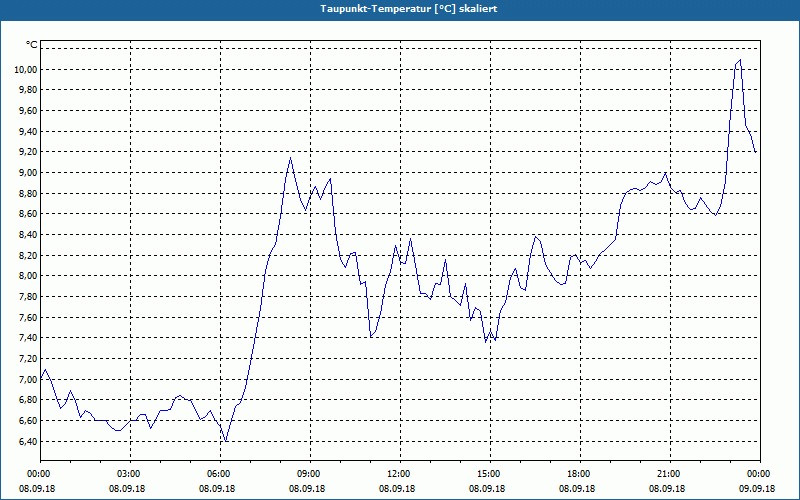Pick the "7,00" y-axis label

tap(28, 379)
